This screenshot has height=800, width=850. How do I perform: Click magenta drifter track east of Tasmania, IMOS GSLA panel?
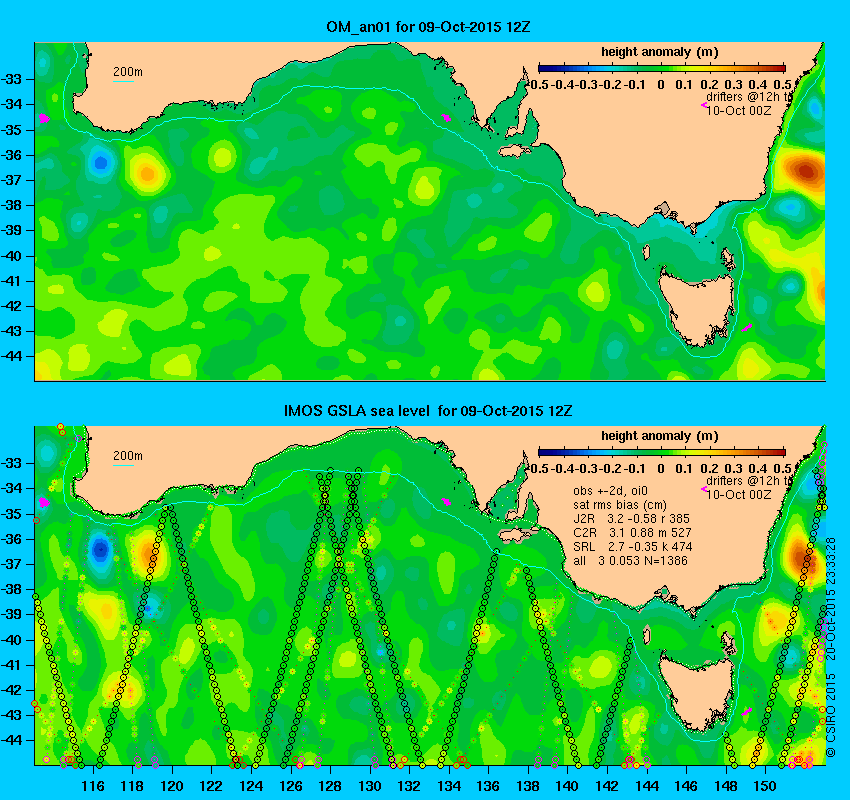coord(746,711)
